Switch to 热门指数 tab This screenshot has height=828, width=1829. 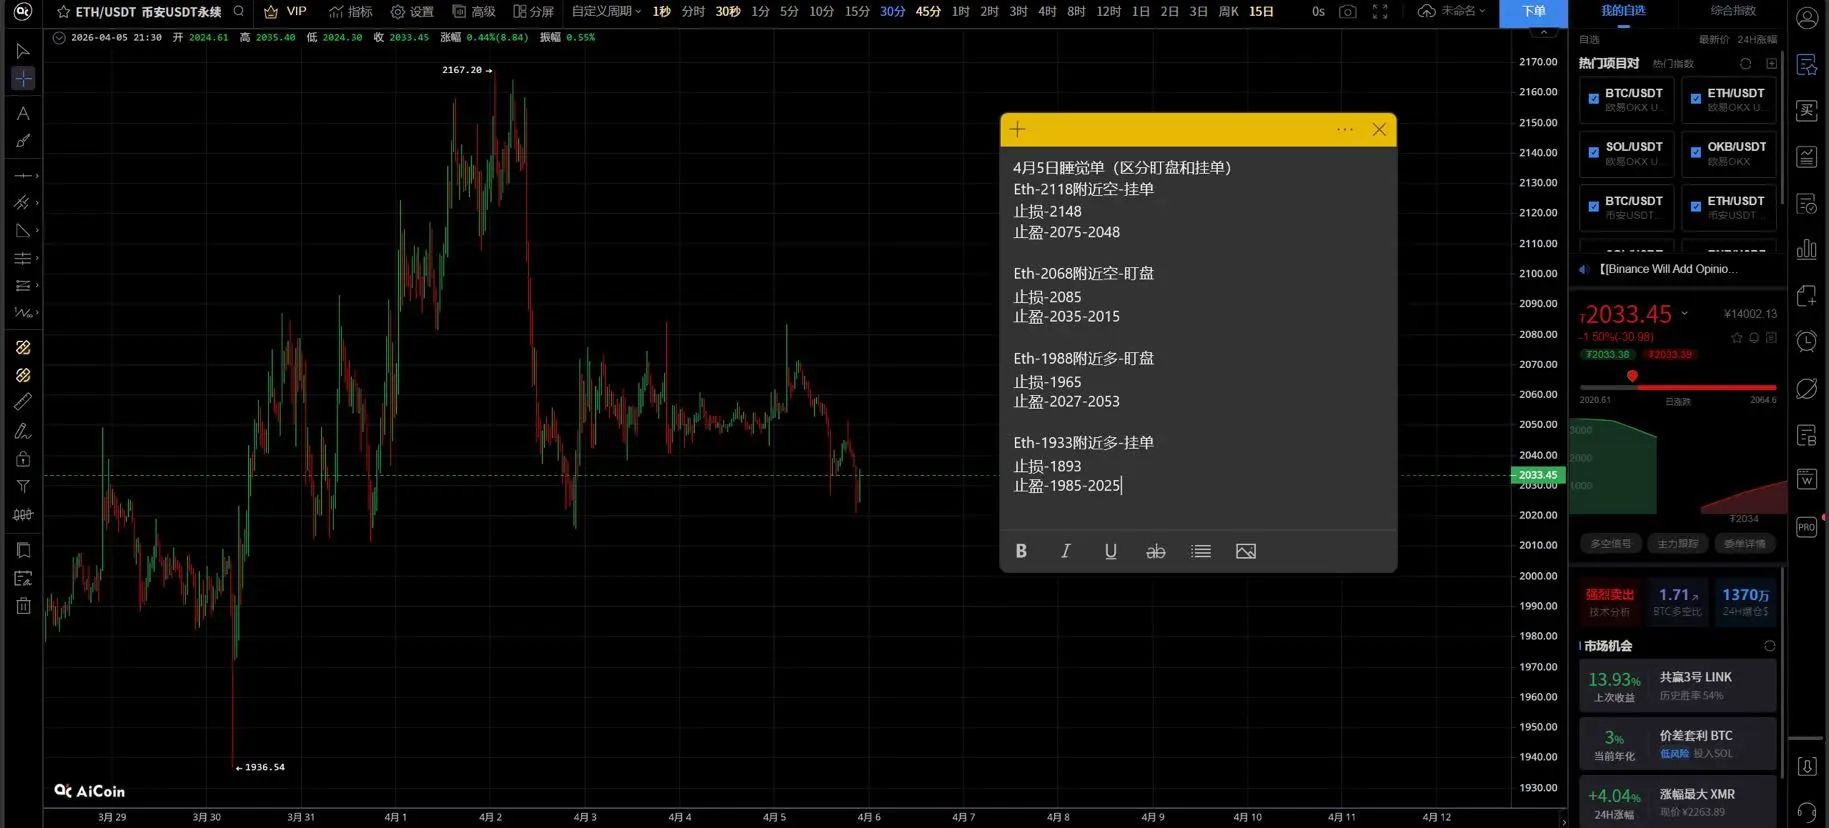click(1673, 64)
